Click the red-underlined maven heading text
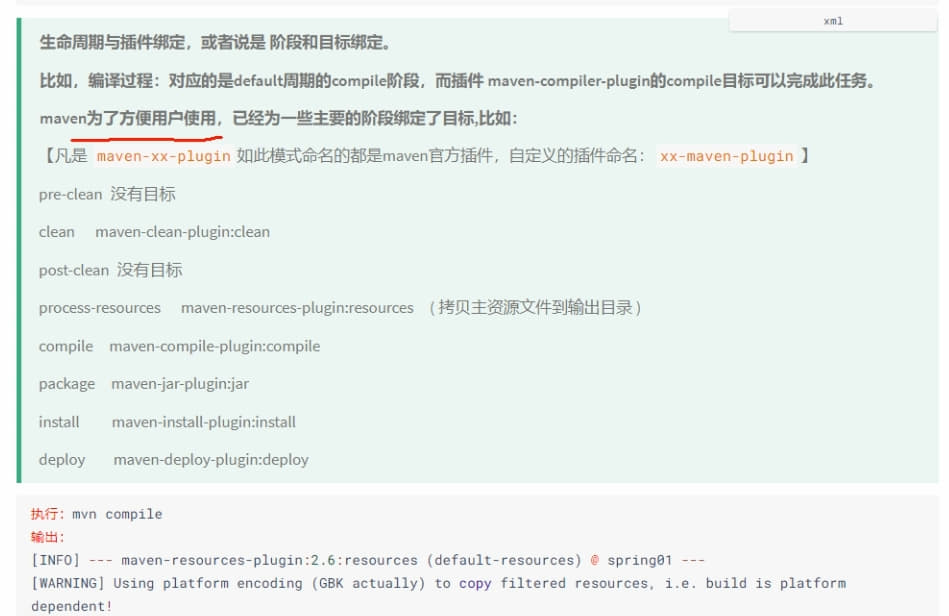The image size is (949, 616). tap(128, 119)
